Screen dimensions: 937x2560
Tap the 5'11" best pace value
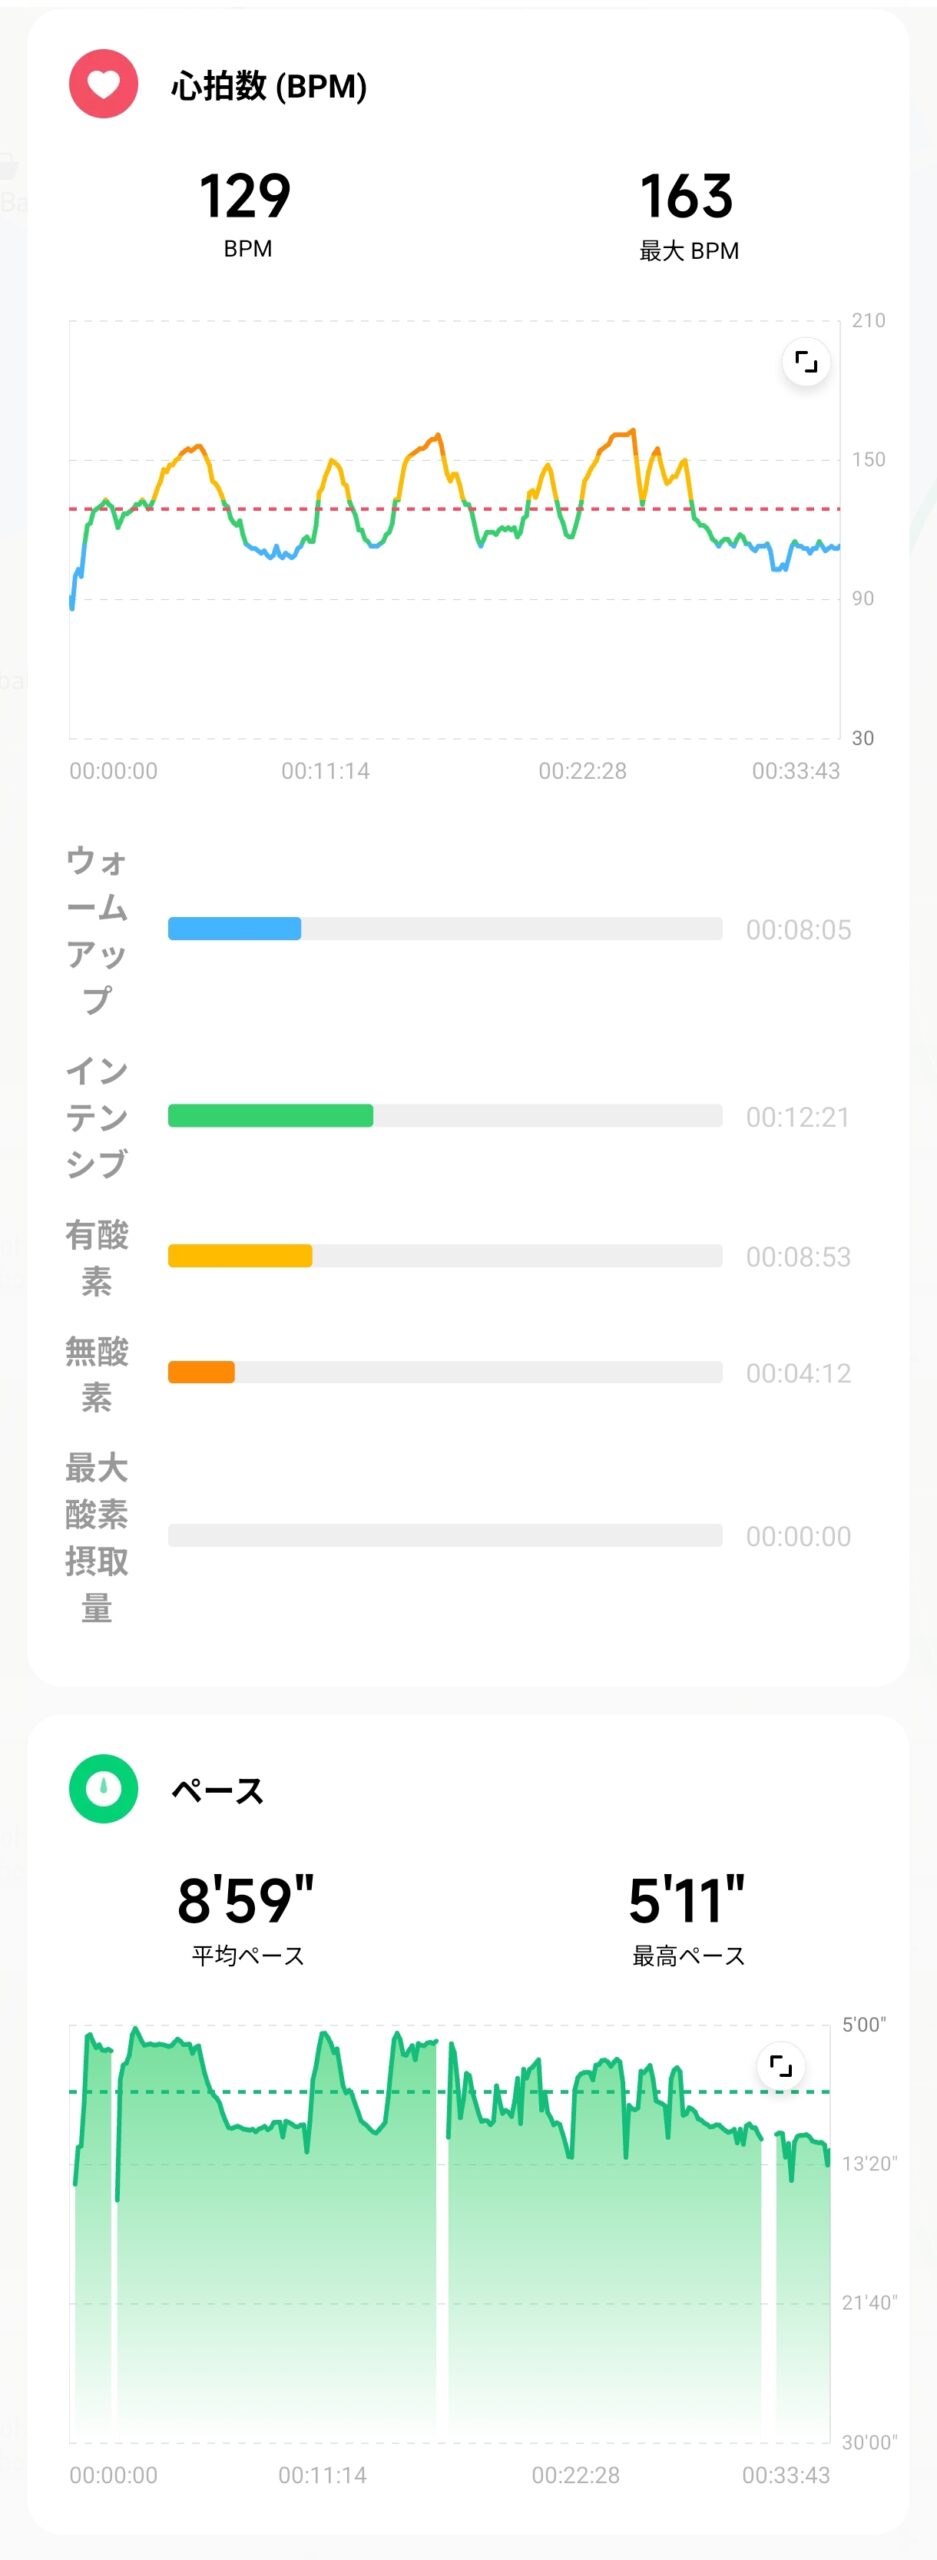point(687,1900)
